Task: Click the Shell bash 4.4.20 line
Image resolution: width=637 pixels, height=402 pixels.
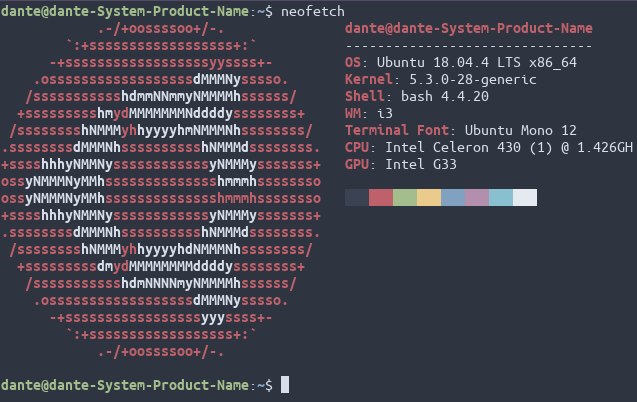Action: [x=417, y=96]
